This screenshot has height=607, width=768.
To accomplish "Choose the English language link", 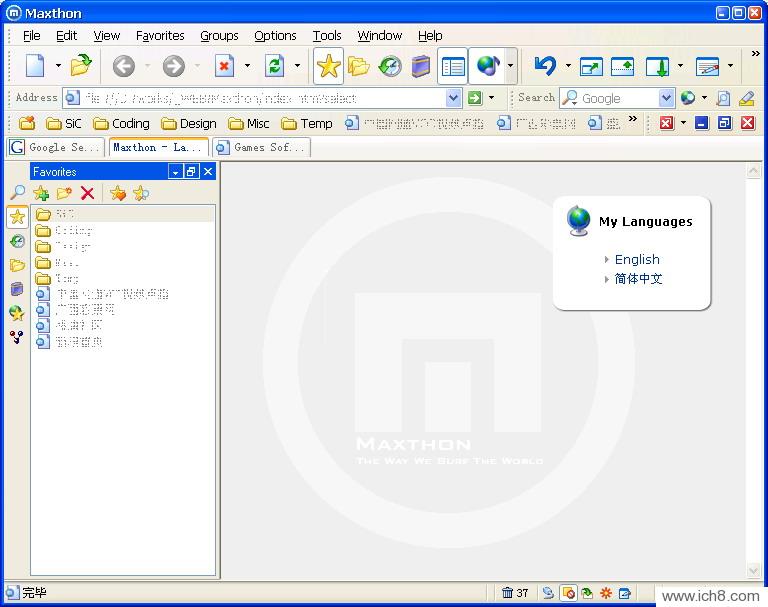I will tap(637, 259).
